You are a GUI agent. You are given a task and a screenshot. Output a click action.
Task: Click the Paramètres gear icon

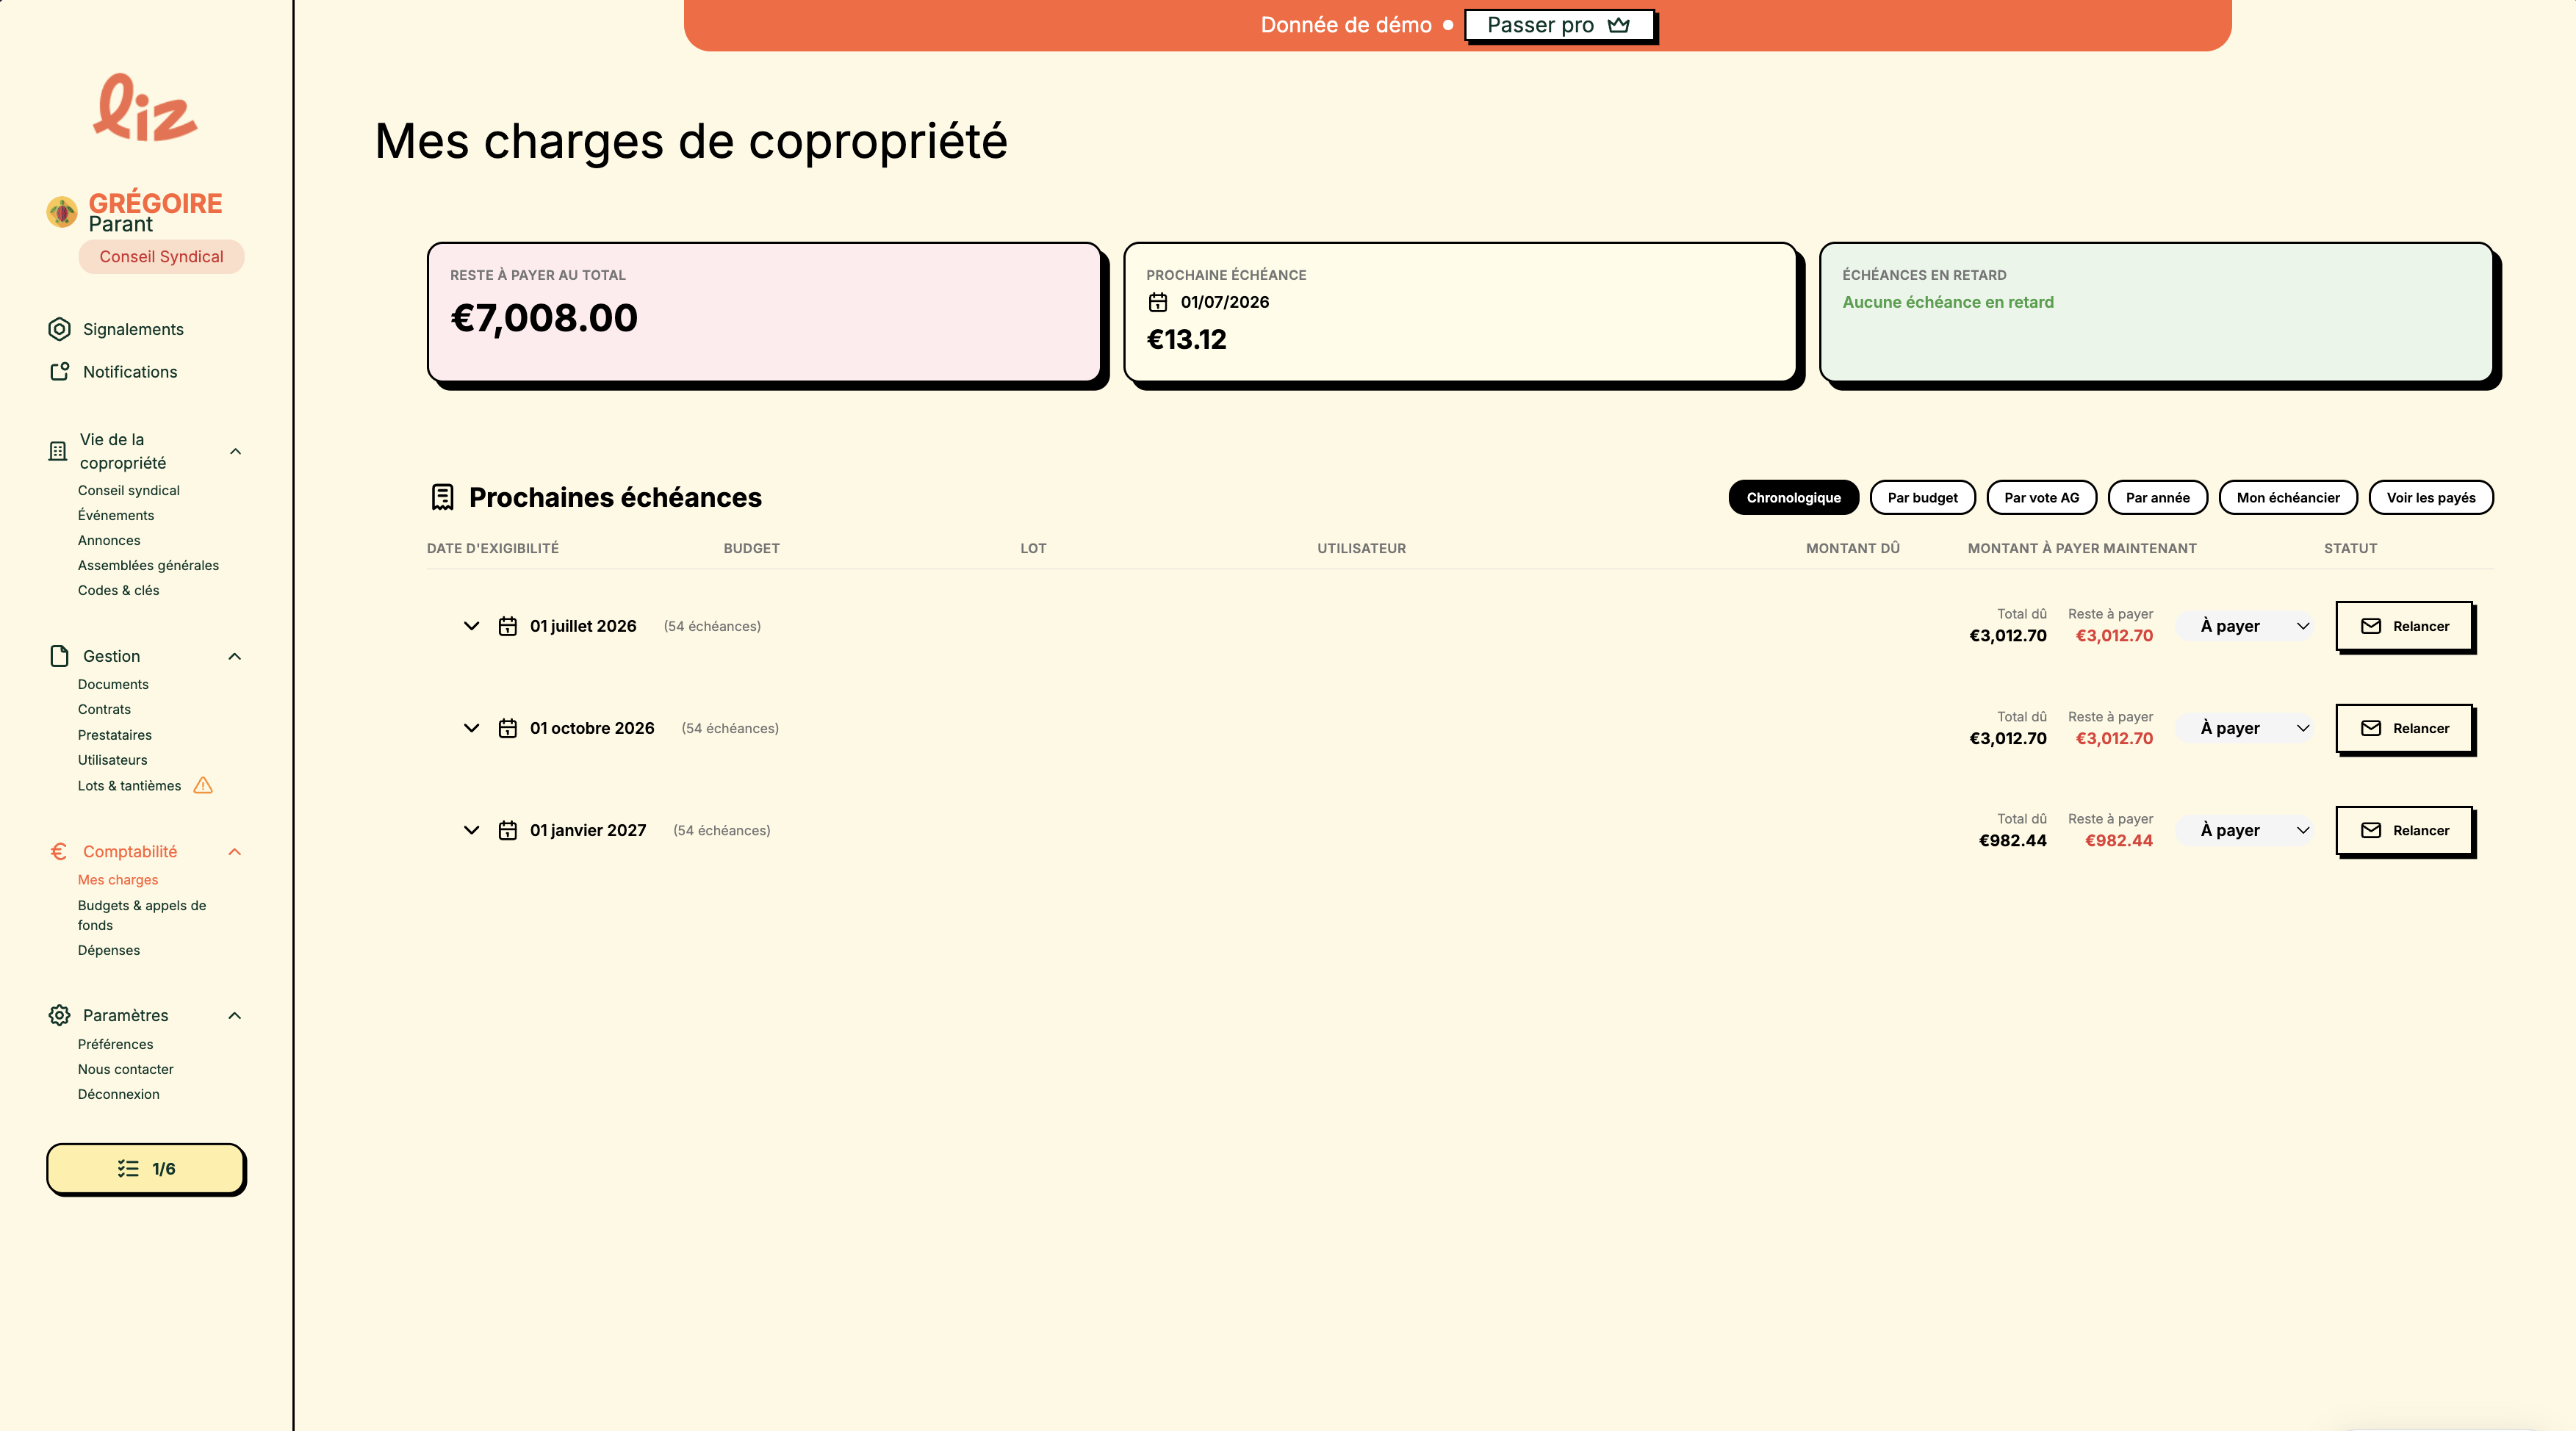coord(59,1015)
